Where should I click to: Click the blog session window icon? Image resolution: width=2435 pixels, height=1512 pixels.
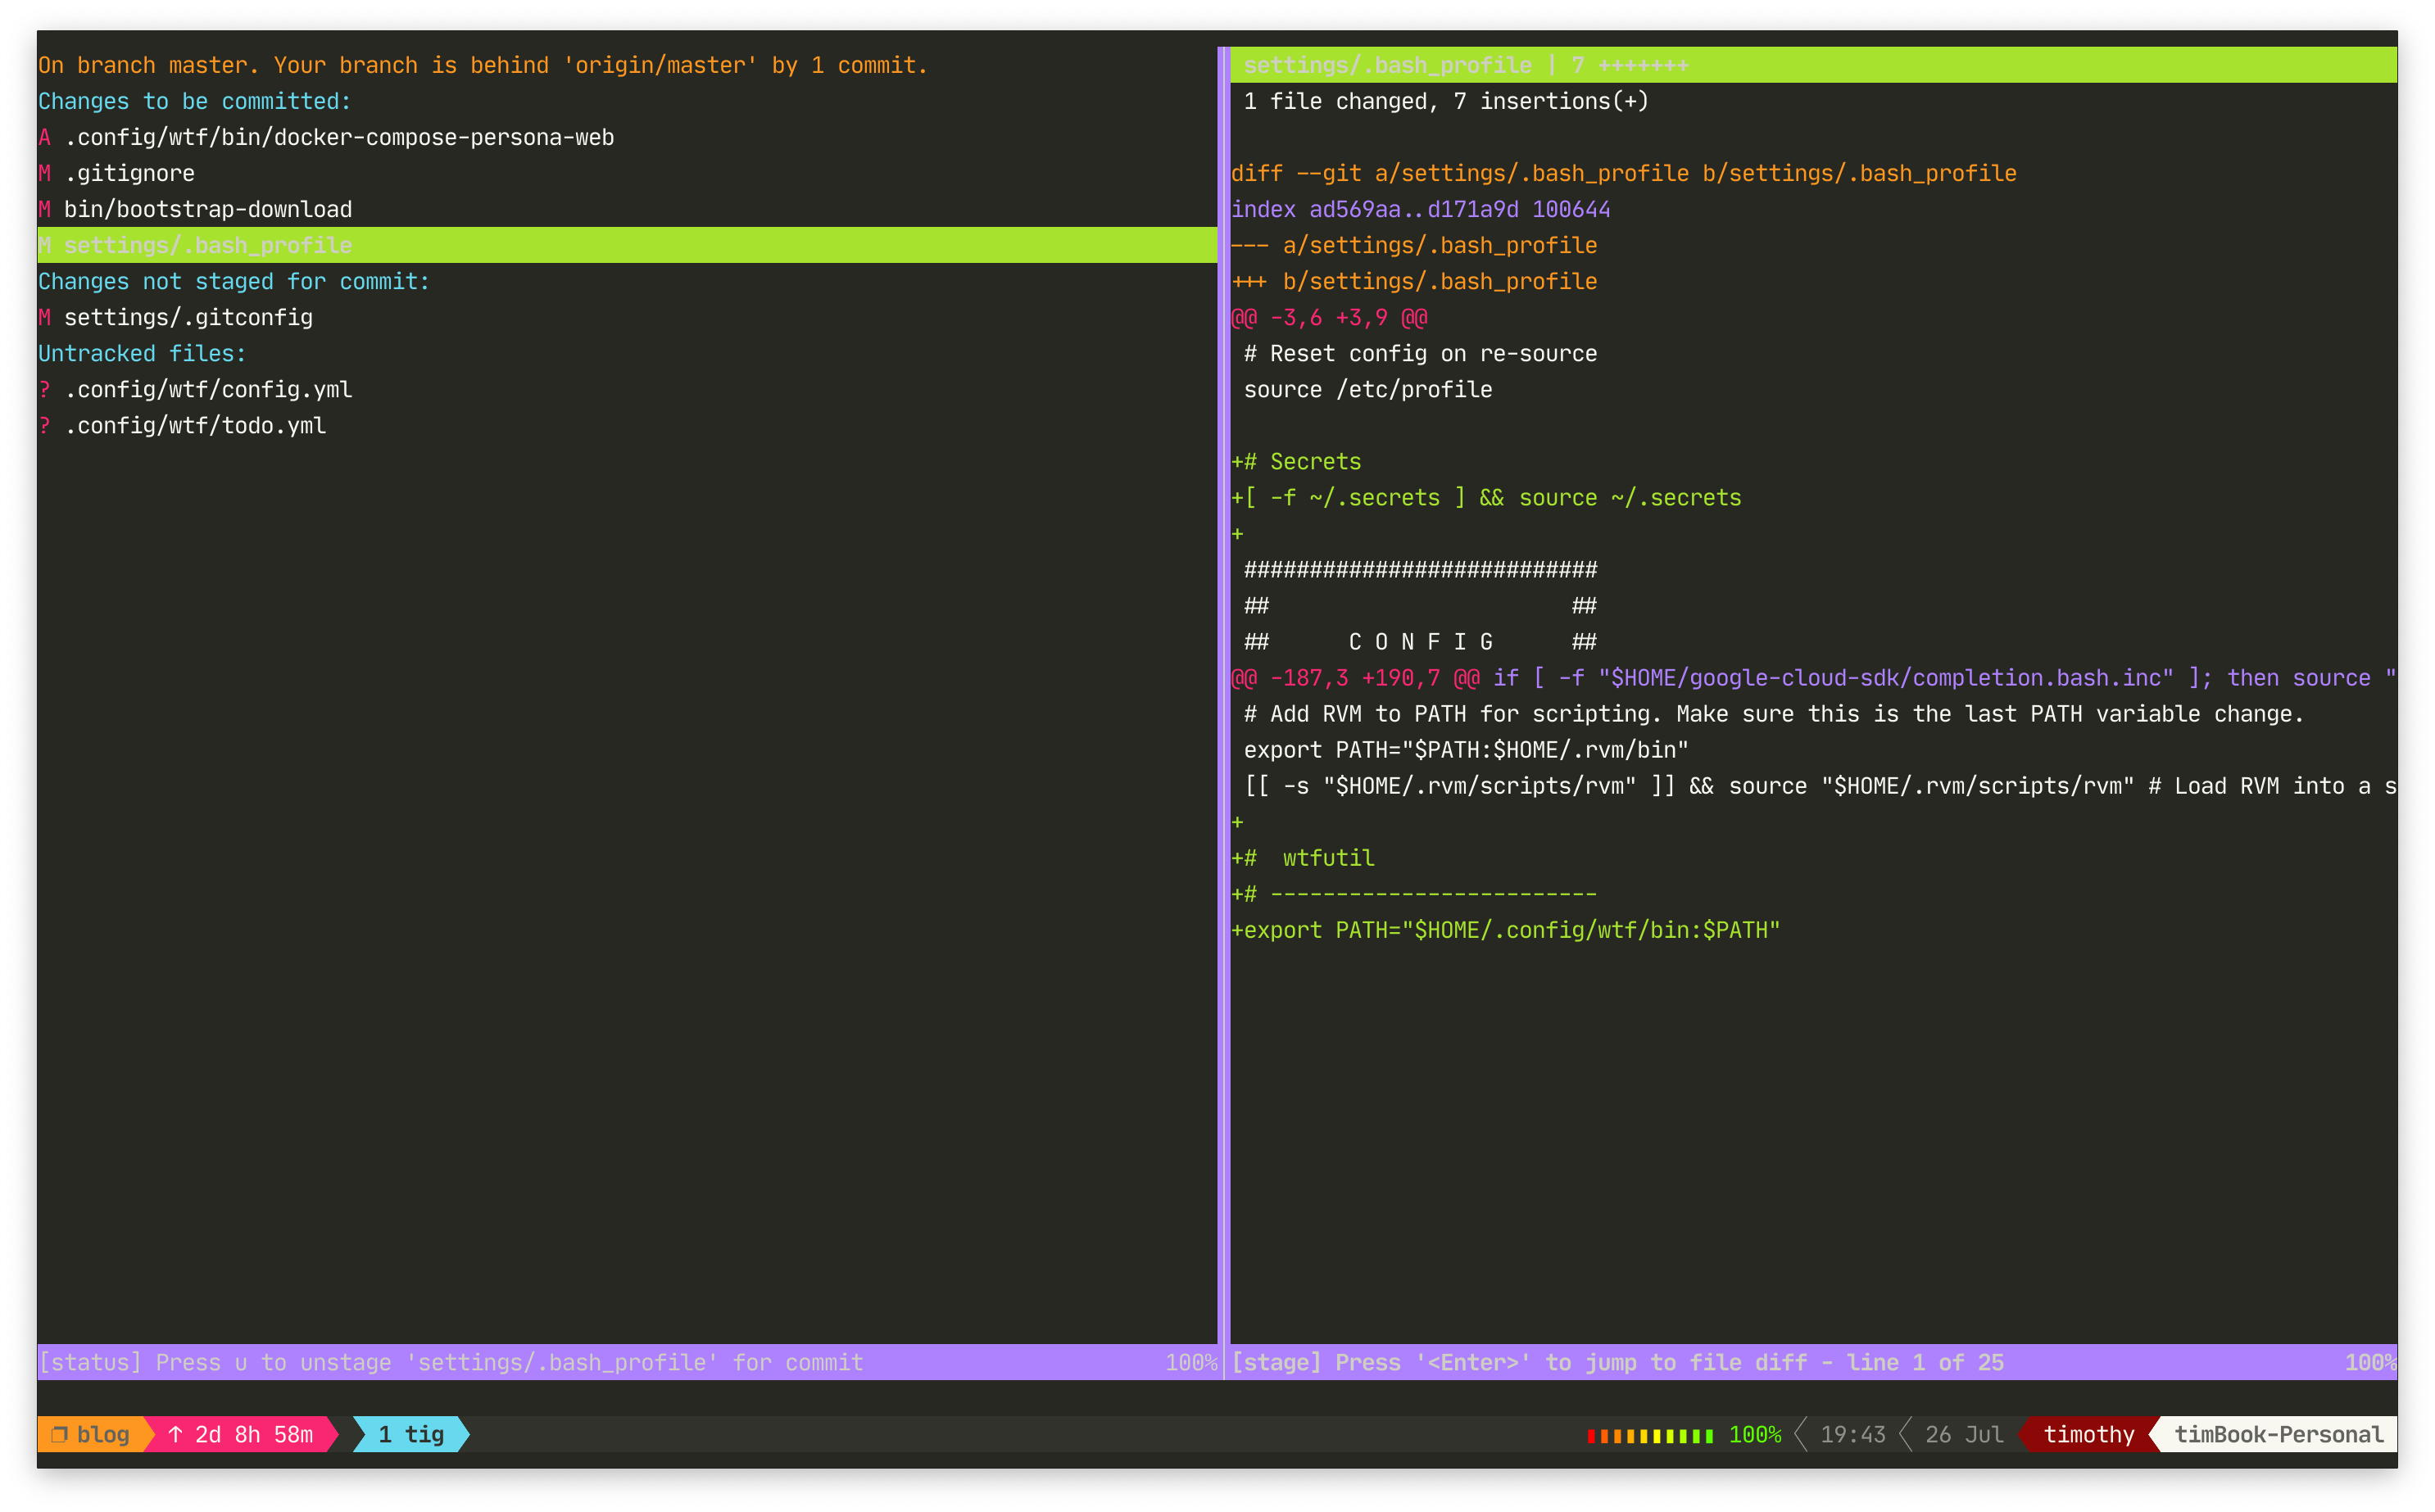point(59,1434)
